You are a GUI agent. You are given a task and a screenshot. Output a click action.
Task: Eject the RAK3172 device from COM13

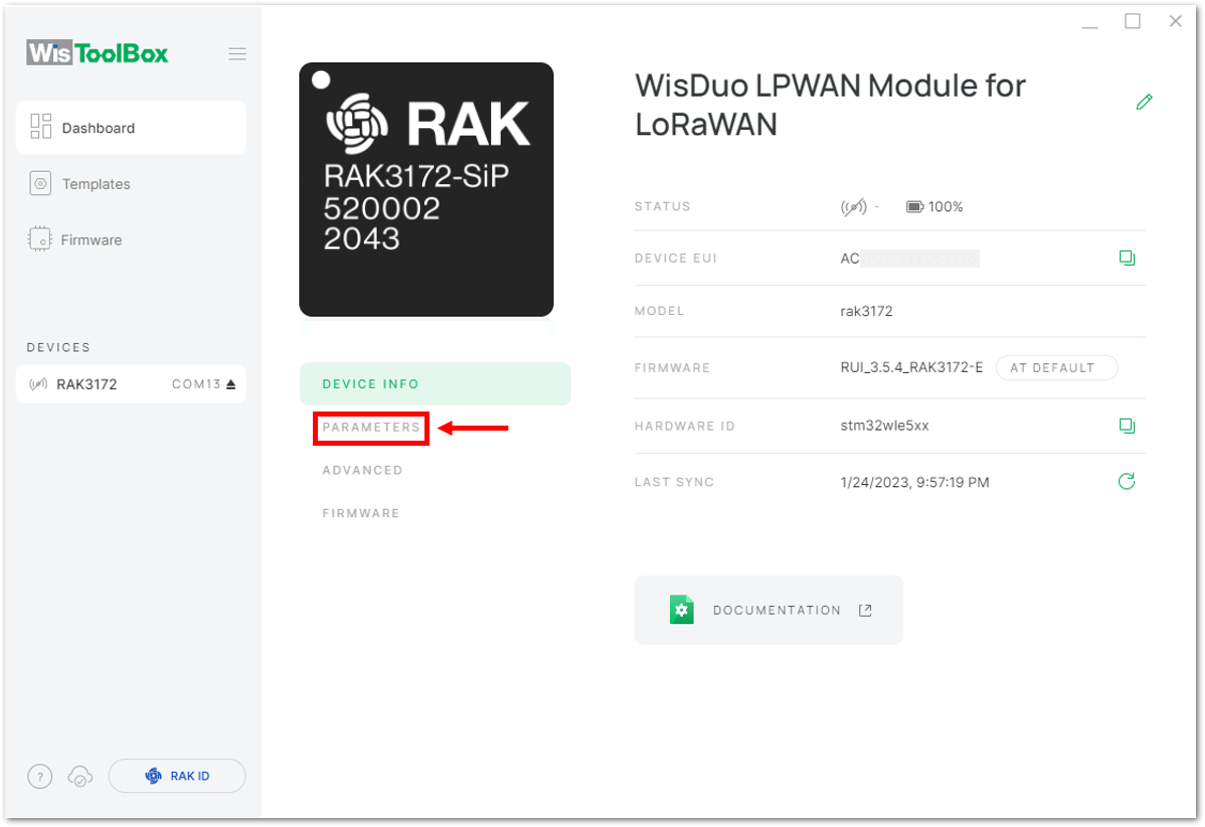tap(231, 384)
